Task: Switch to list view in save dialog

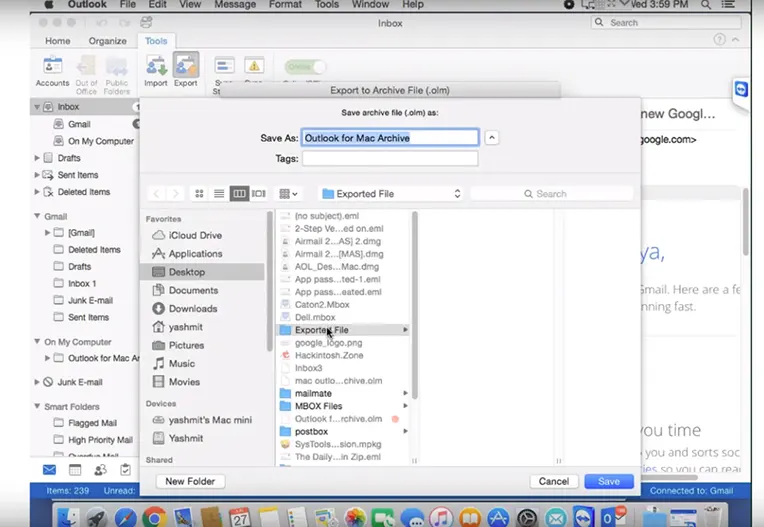Action: [219, 194]
